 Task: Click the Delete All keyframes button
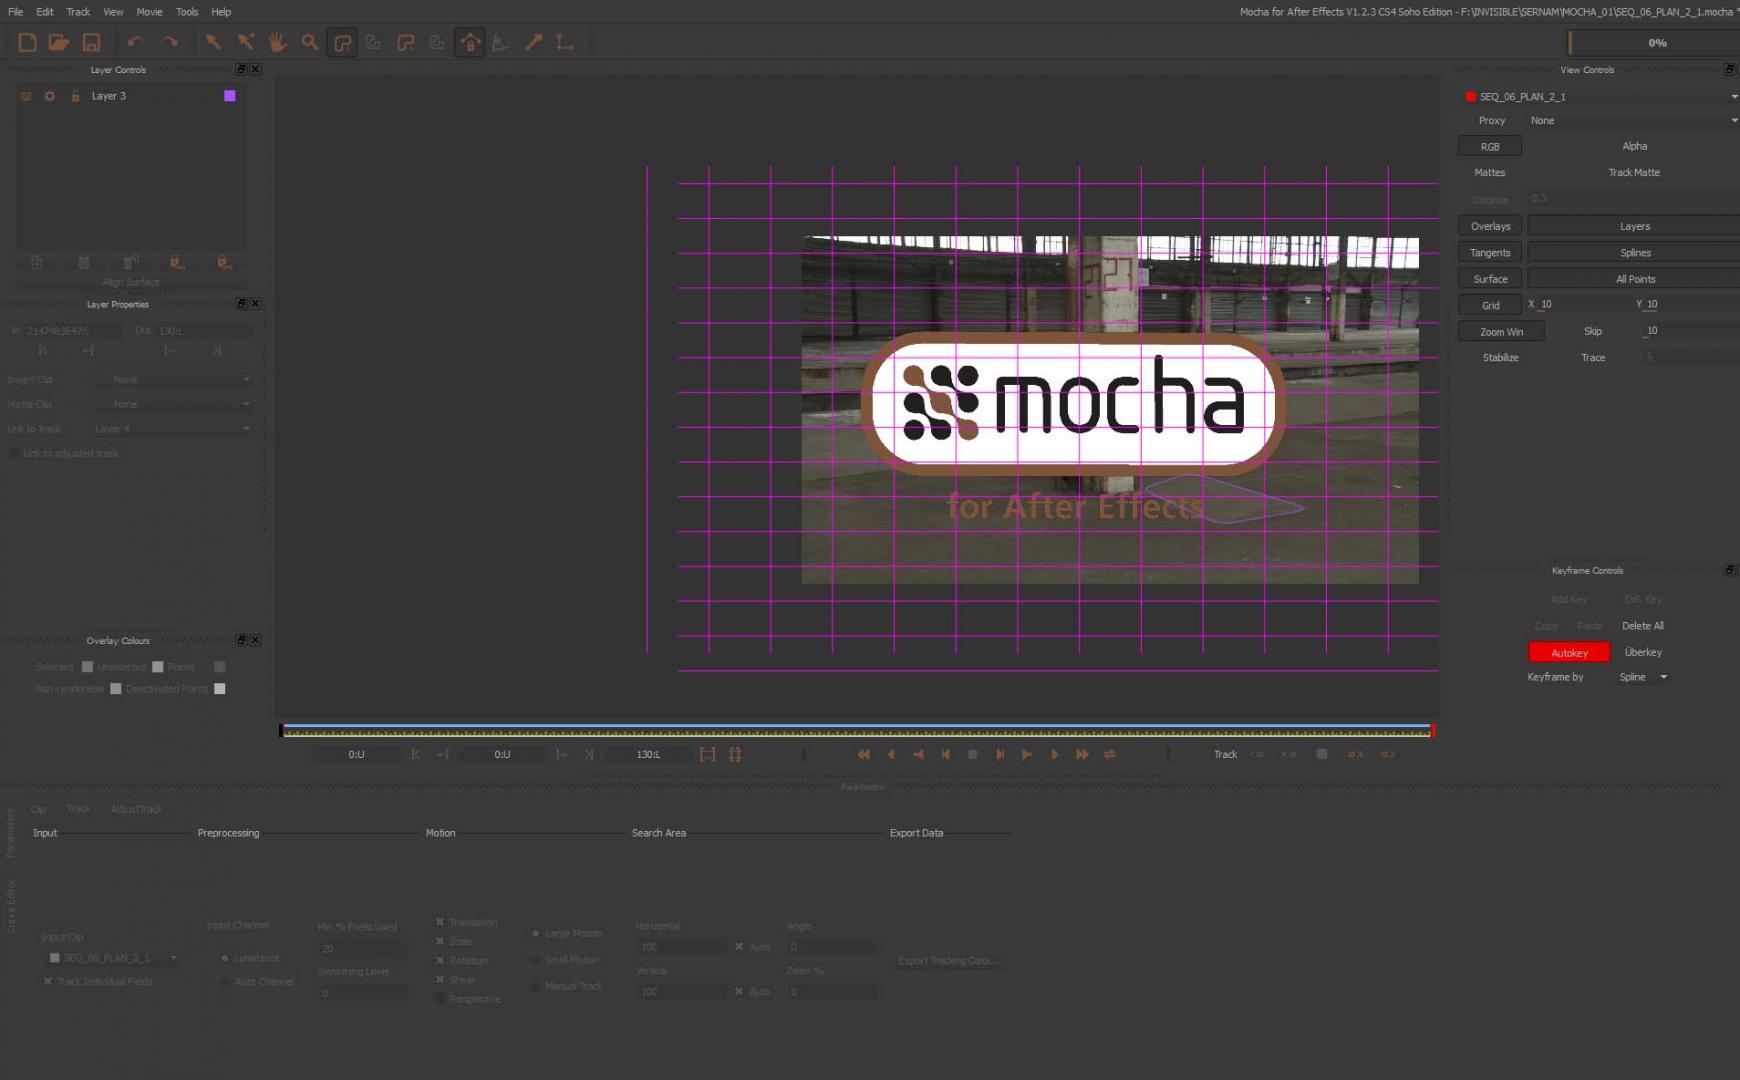(1642, 626)
